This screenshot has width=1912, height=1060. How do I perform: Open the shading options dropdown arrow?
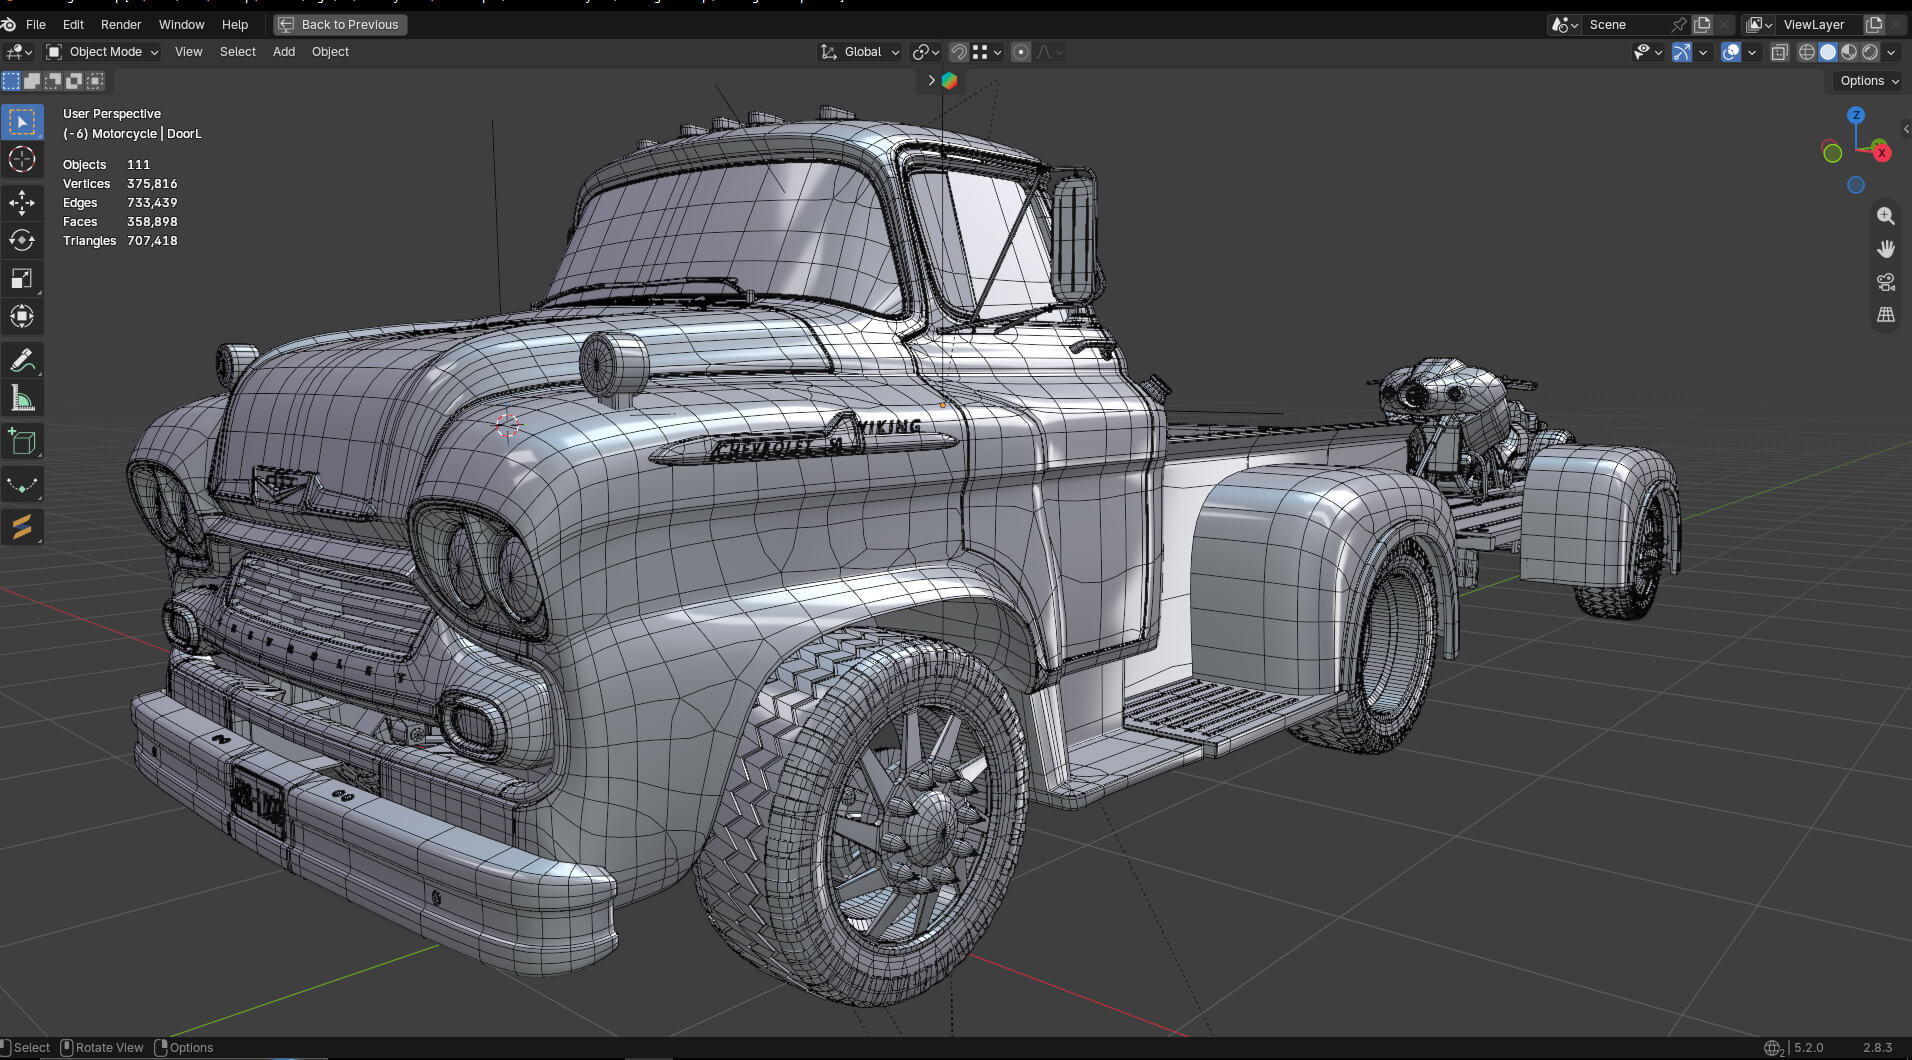1891,52
